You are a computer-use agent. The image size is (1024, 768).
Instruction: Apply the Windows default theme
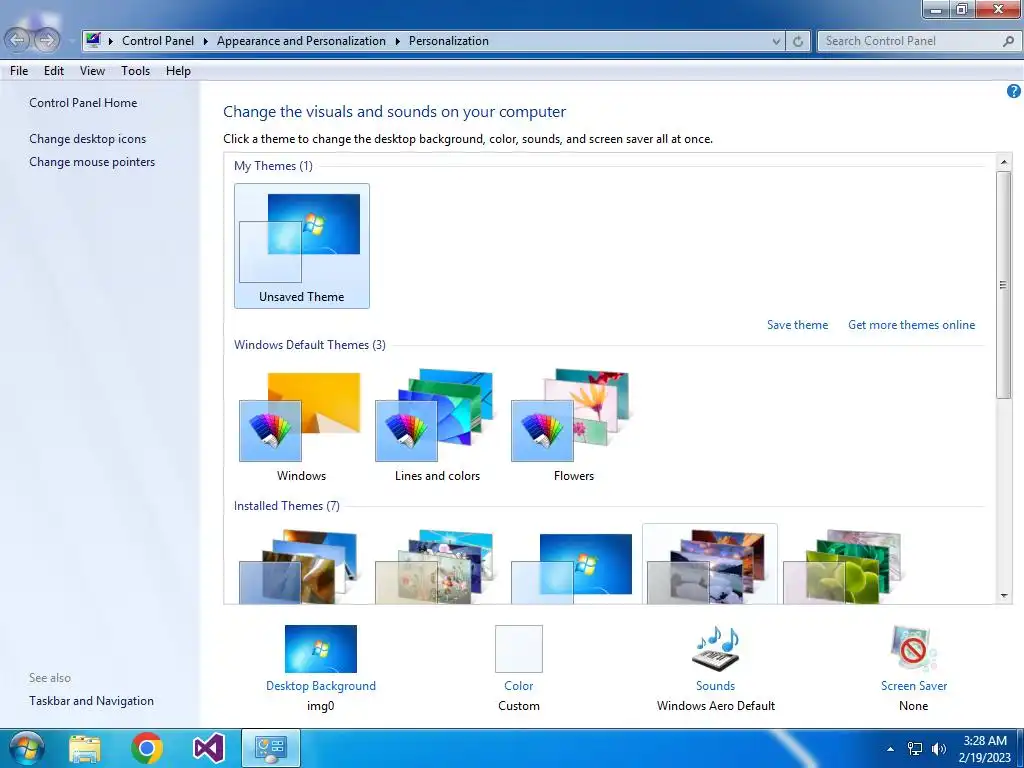tap(301, 426)
